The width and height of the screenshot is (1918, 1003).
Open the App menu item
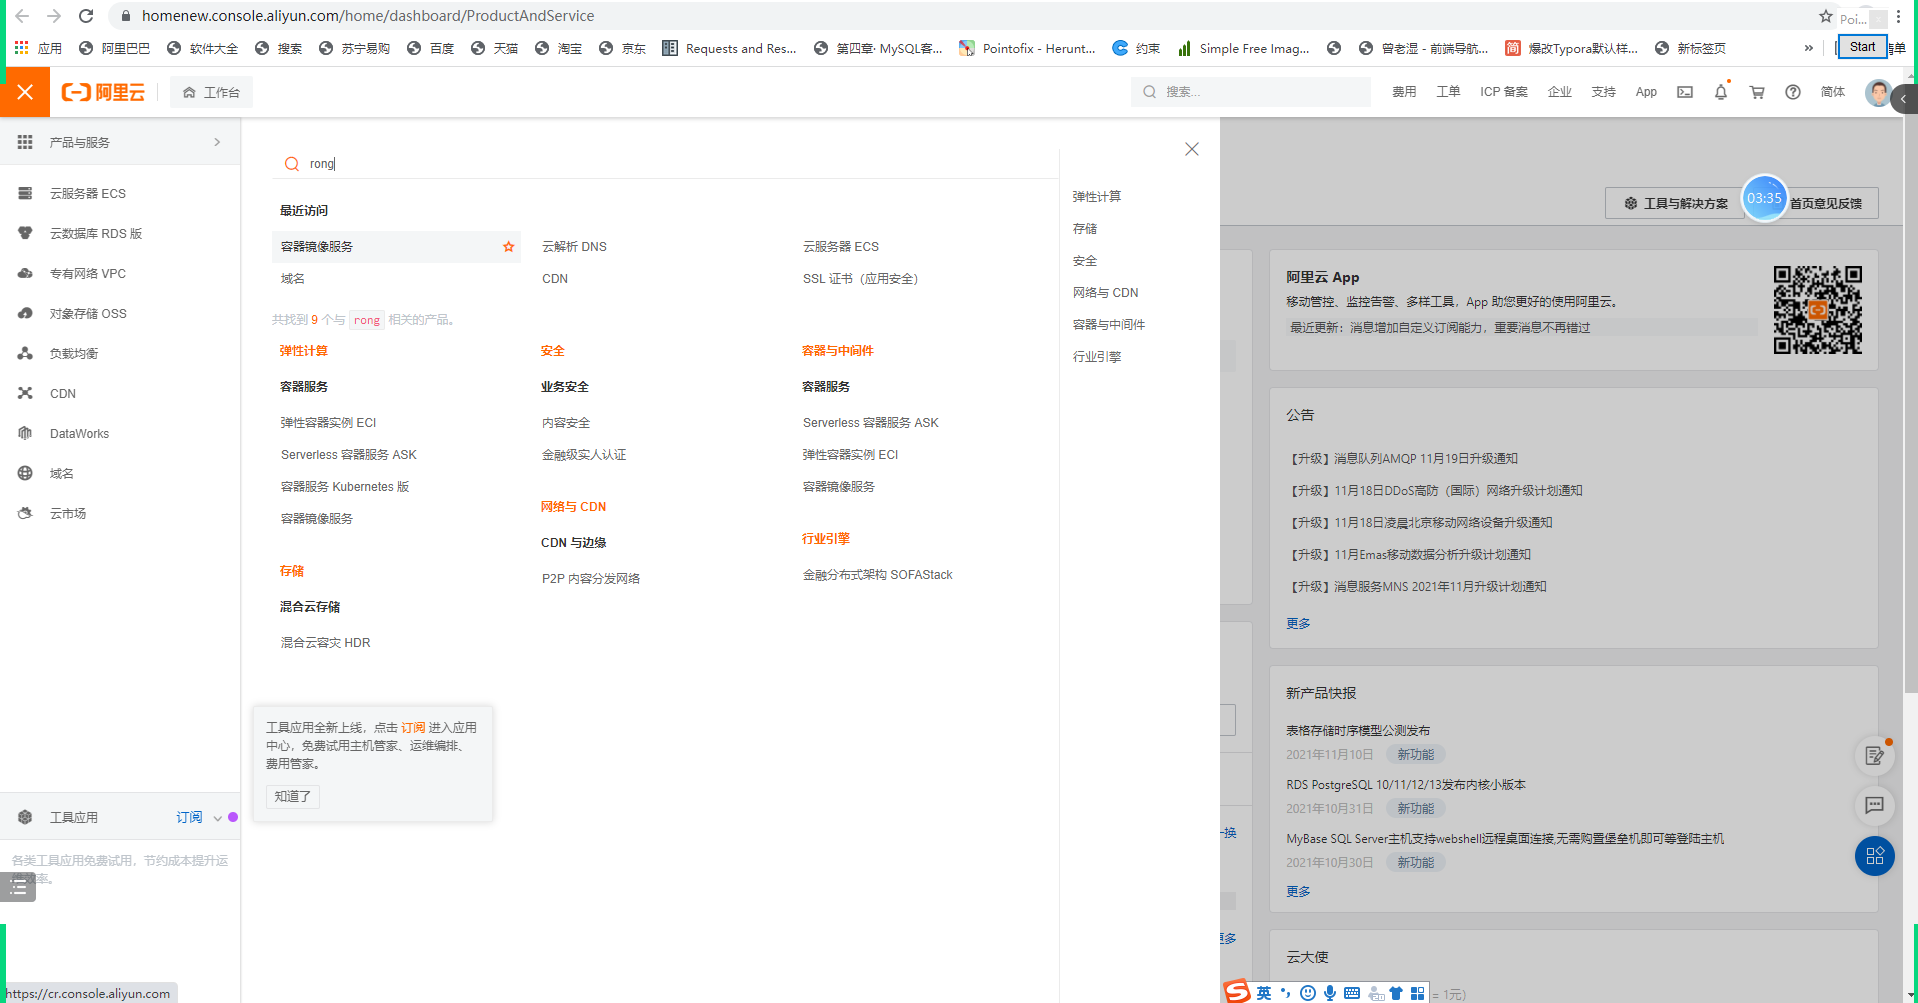point(1646,92)
